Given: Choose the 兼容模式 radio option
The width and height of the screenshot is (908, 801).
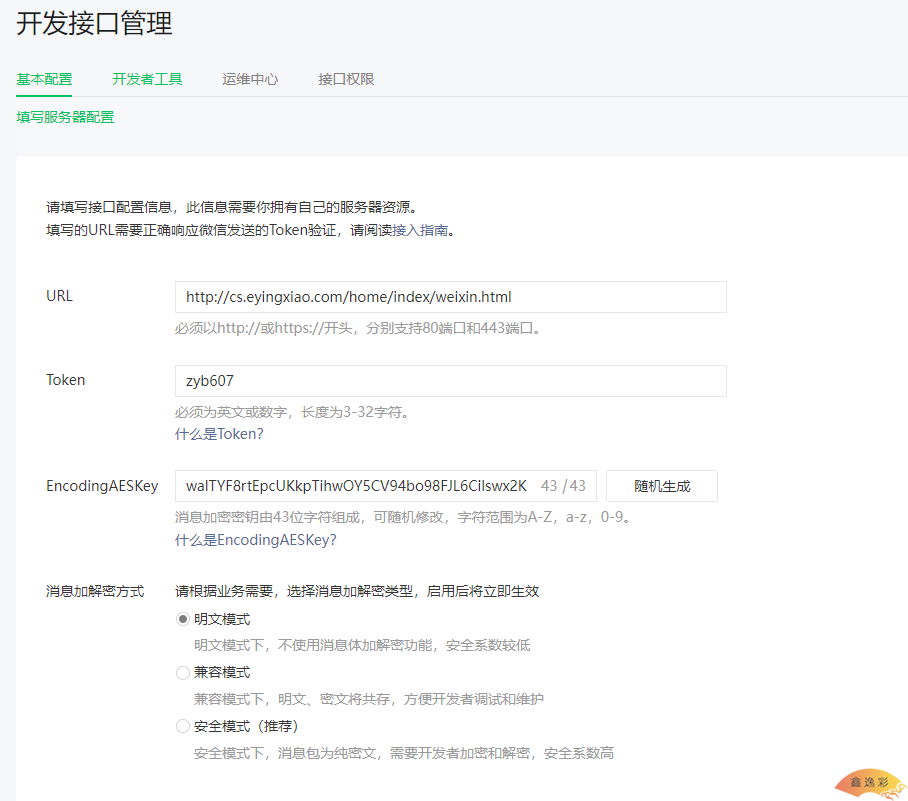Looking at the screenshot, I should pyautogui.click(x=183, y=673).
